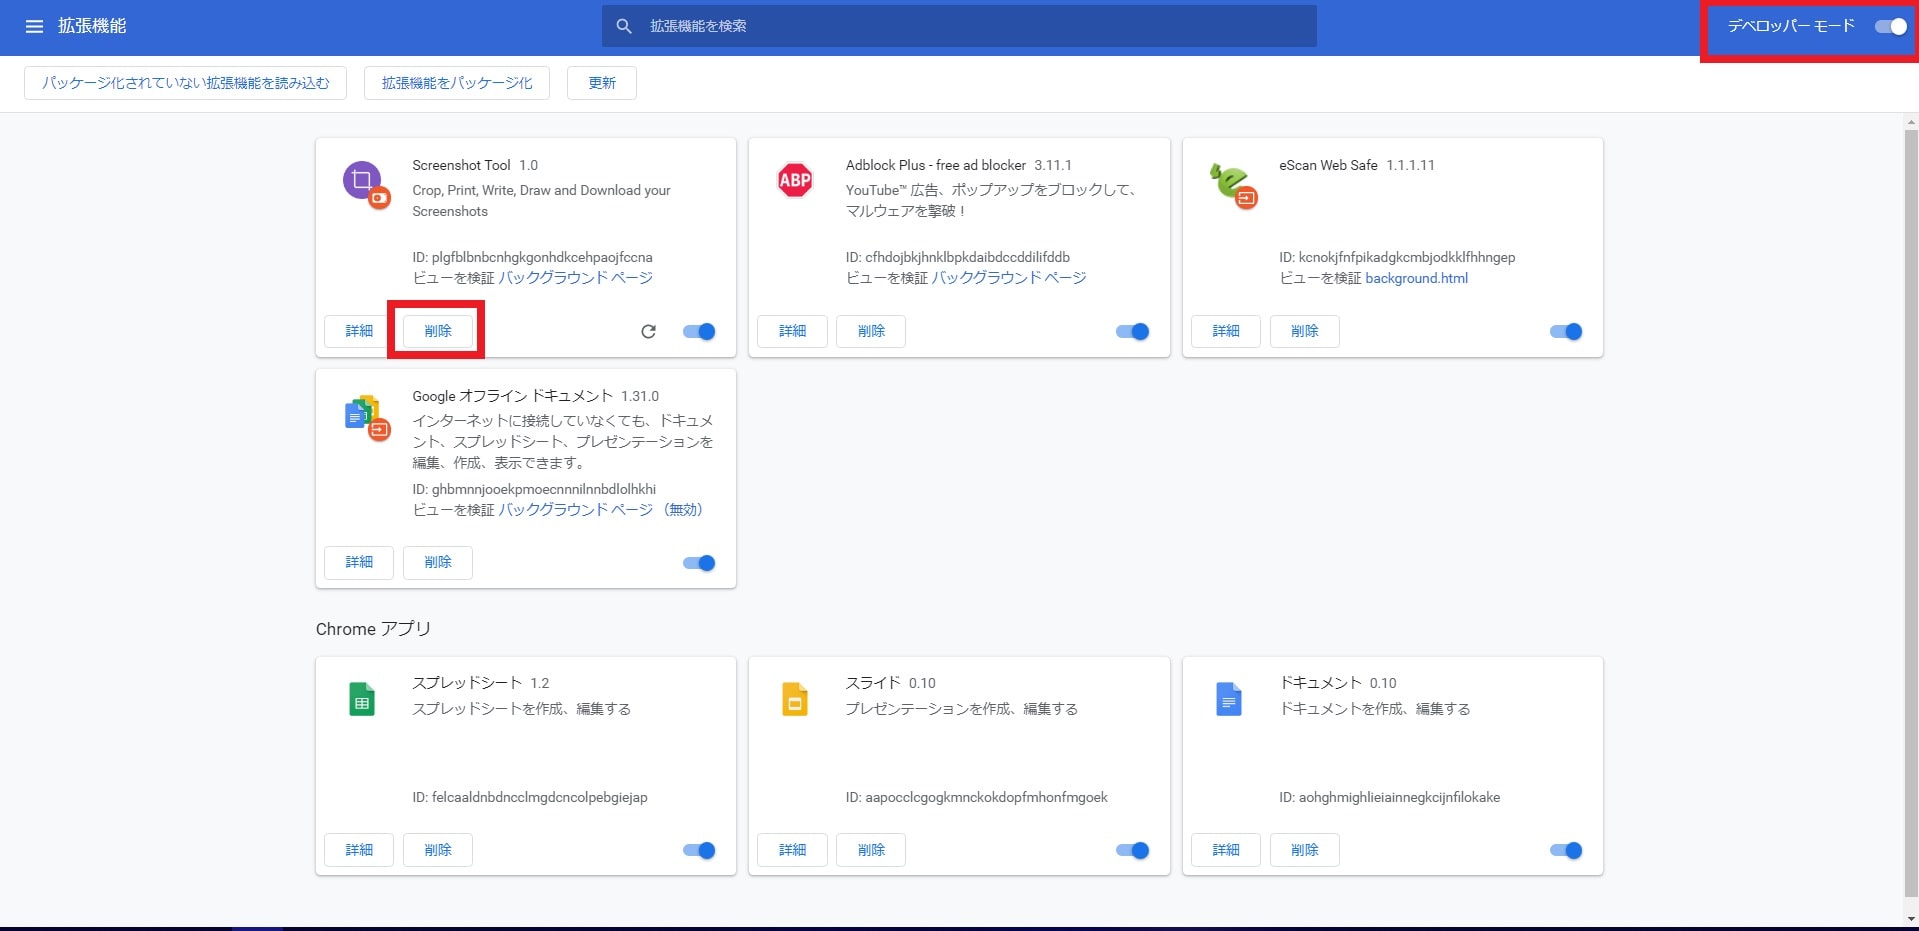Remove eScan Web Safe with 削除
Image resolution: width=1919 pixels, height=931 pixels.
(1305, 331)
